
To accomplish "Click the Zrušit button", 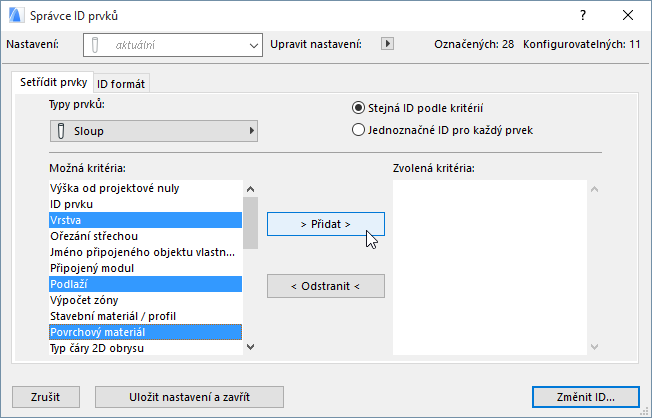I will pyautogui.click(x=44, y=397).
